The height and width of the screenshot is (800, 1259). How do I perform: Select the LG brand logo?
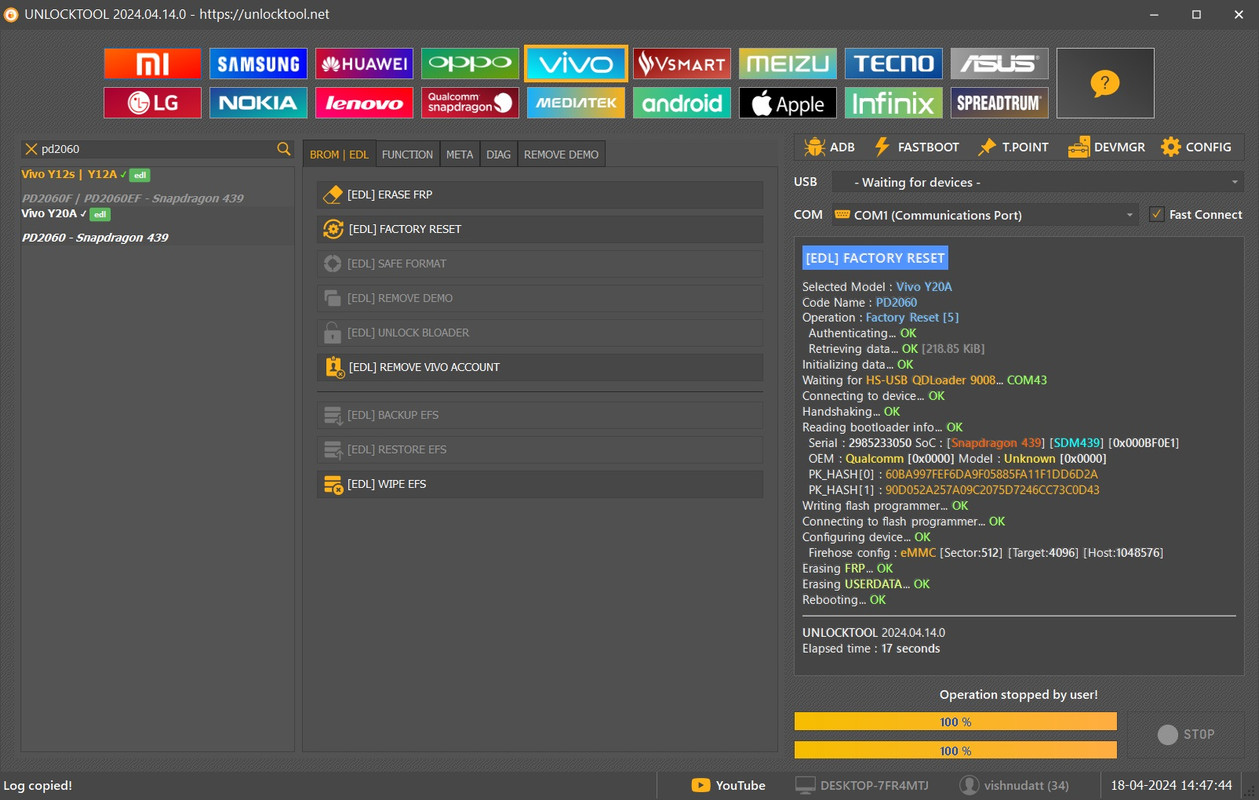coord(152,103)
